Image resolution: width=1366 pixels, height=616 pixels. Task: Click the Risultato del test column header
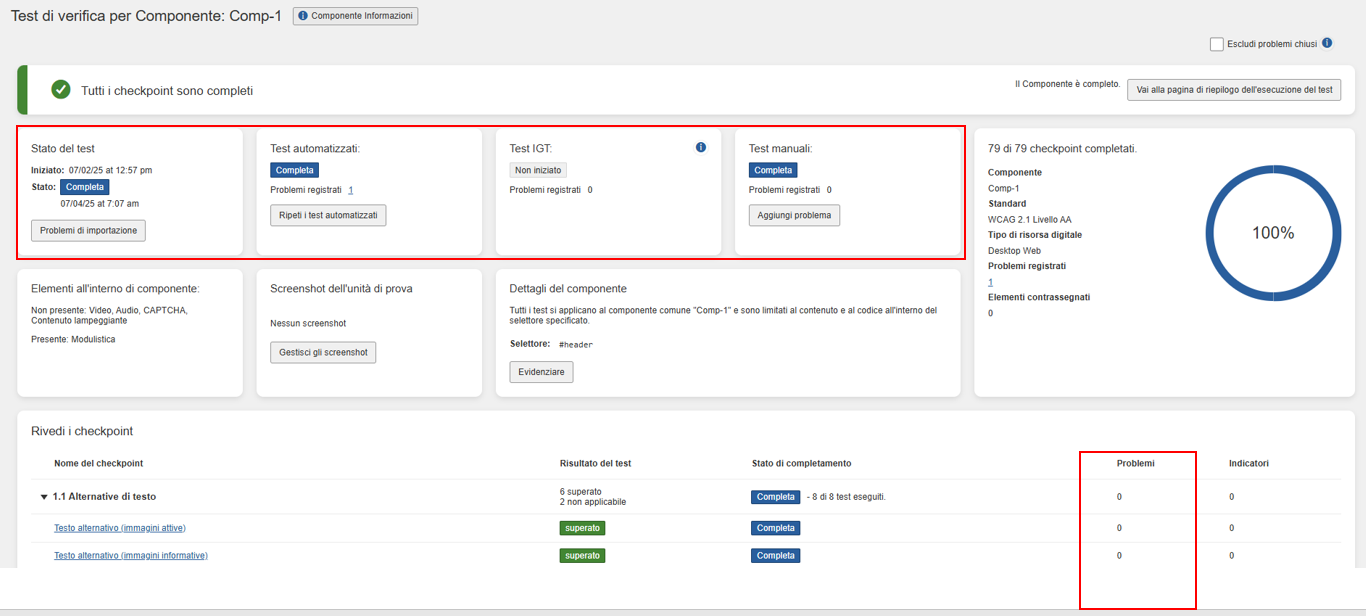tap(595, 463)
